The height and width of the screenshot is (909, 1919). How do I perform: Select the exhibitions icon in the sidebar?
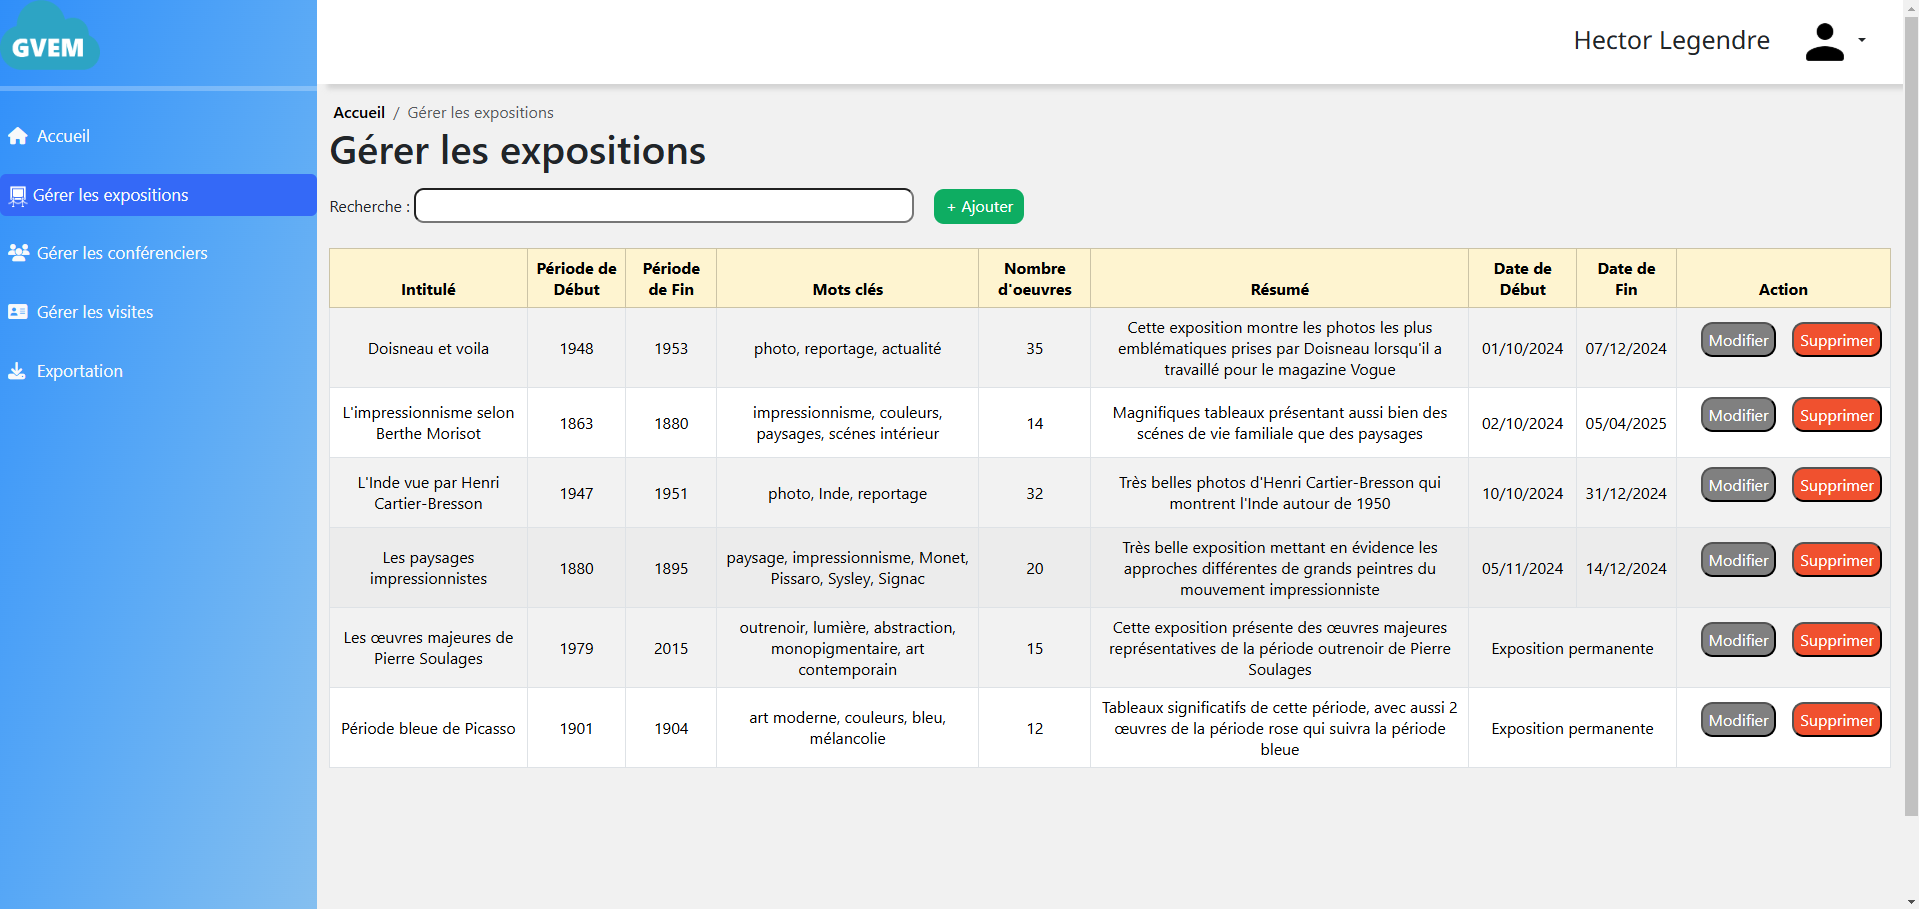click(16, 195)
